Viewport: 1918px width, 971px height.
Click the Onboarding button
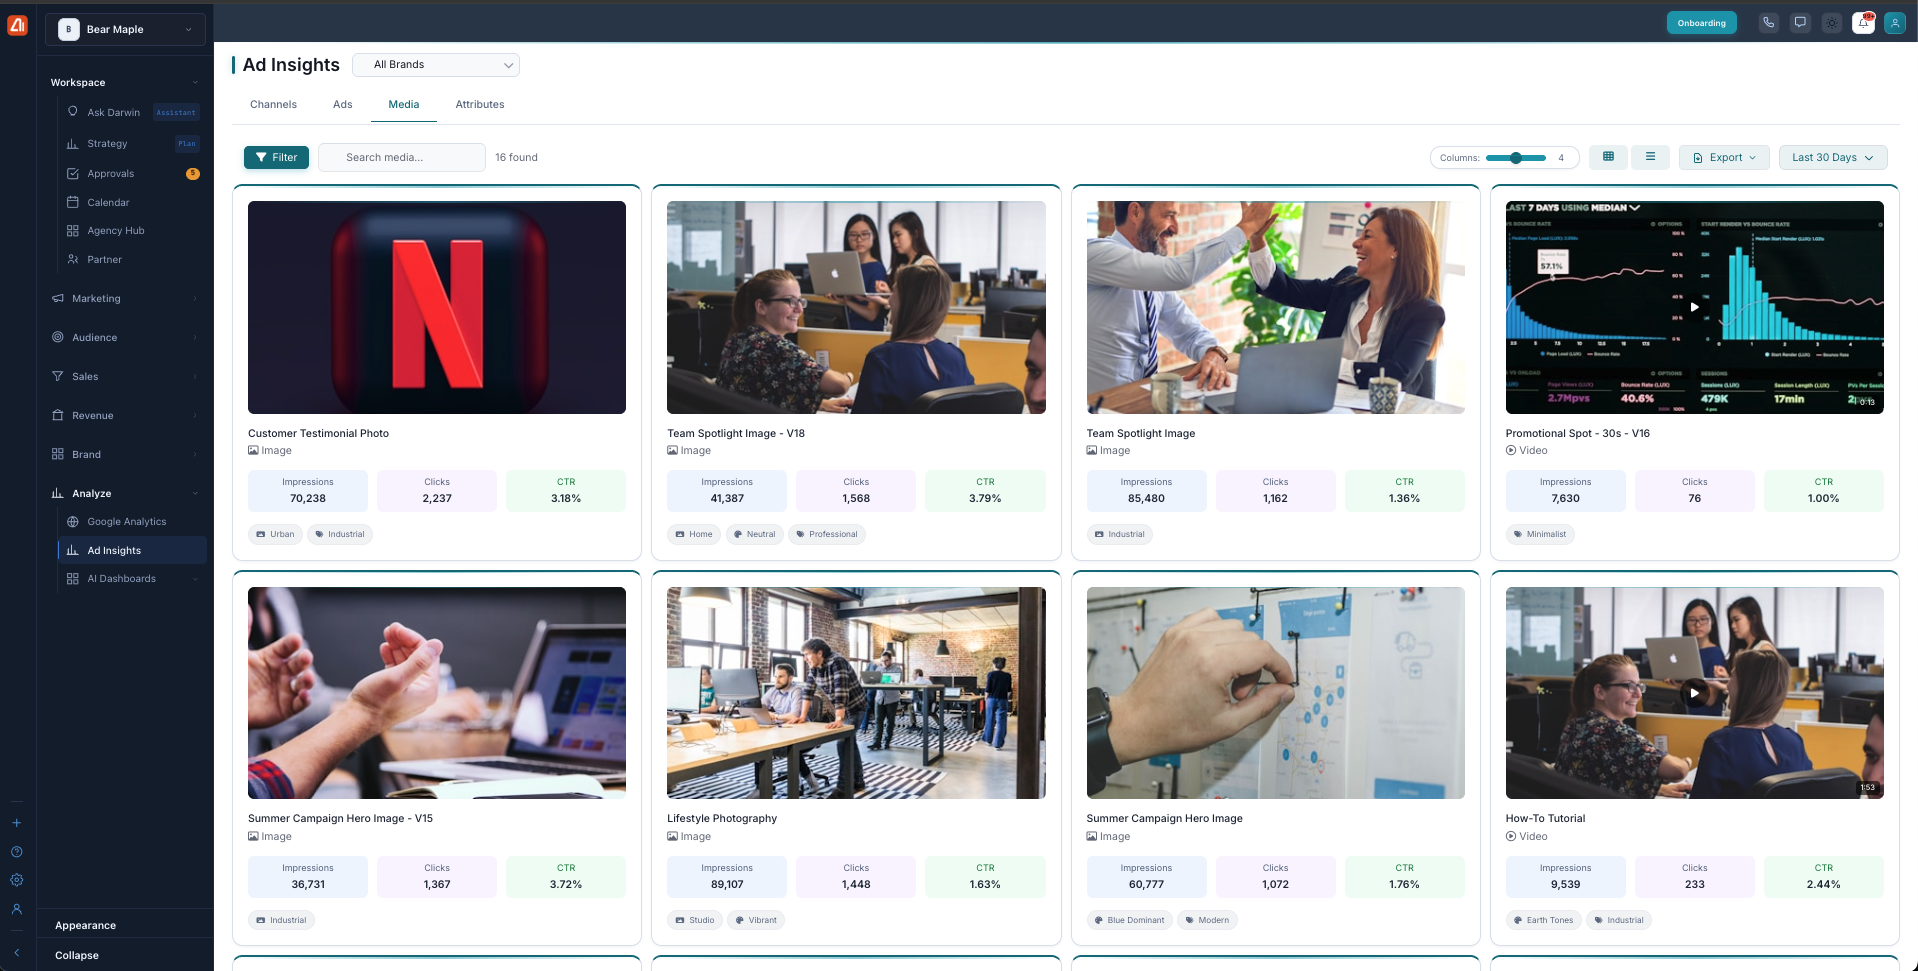[1701, 23]
